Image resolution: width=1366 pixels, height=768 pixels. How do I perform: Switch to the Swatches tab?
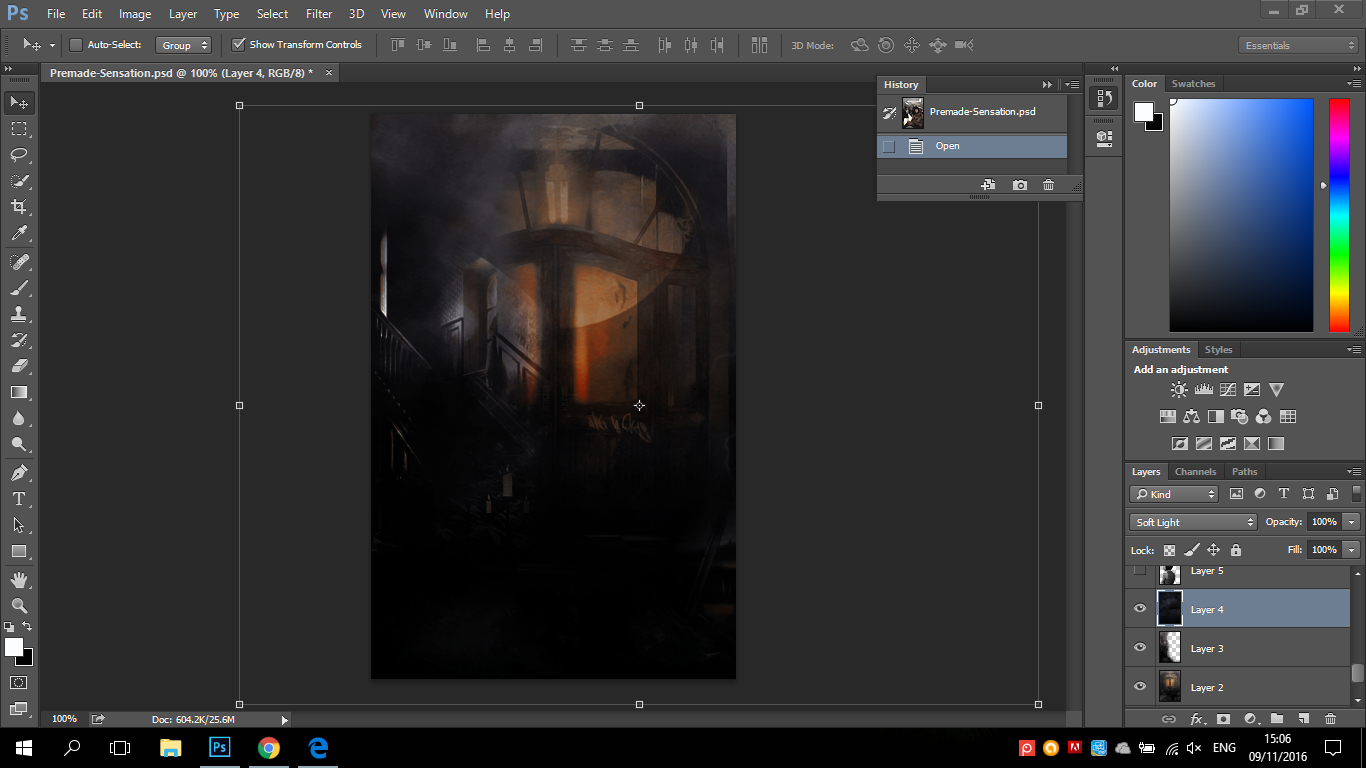(x=1193, y=84)
